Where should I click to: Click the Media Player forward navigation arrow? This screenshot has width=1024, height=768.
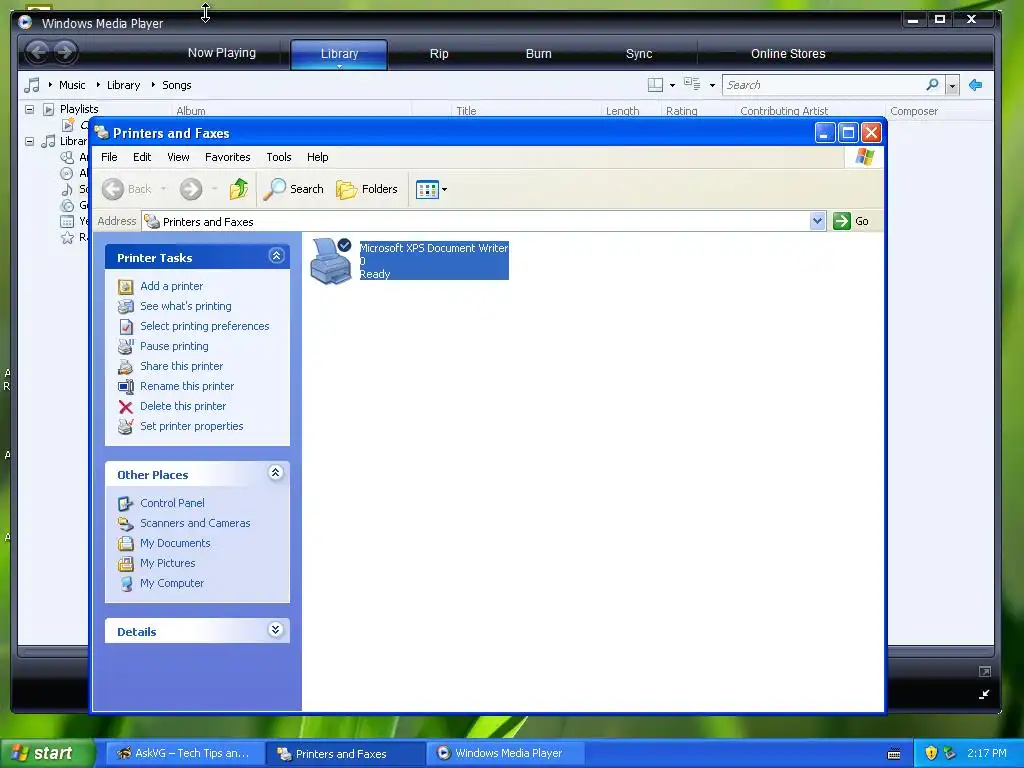pyautogui.click(x=65, y=52)
